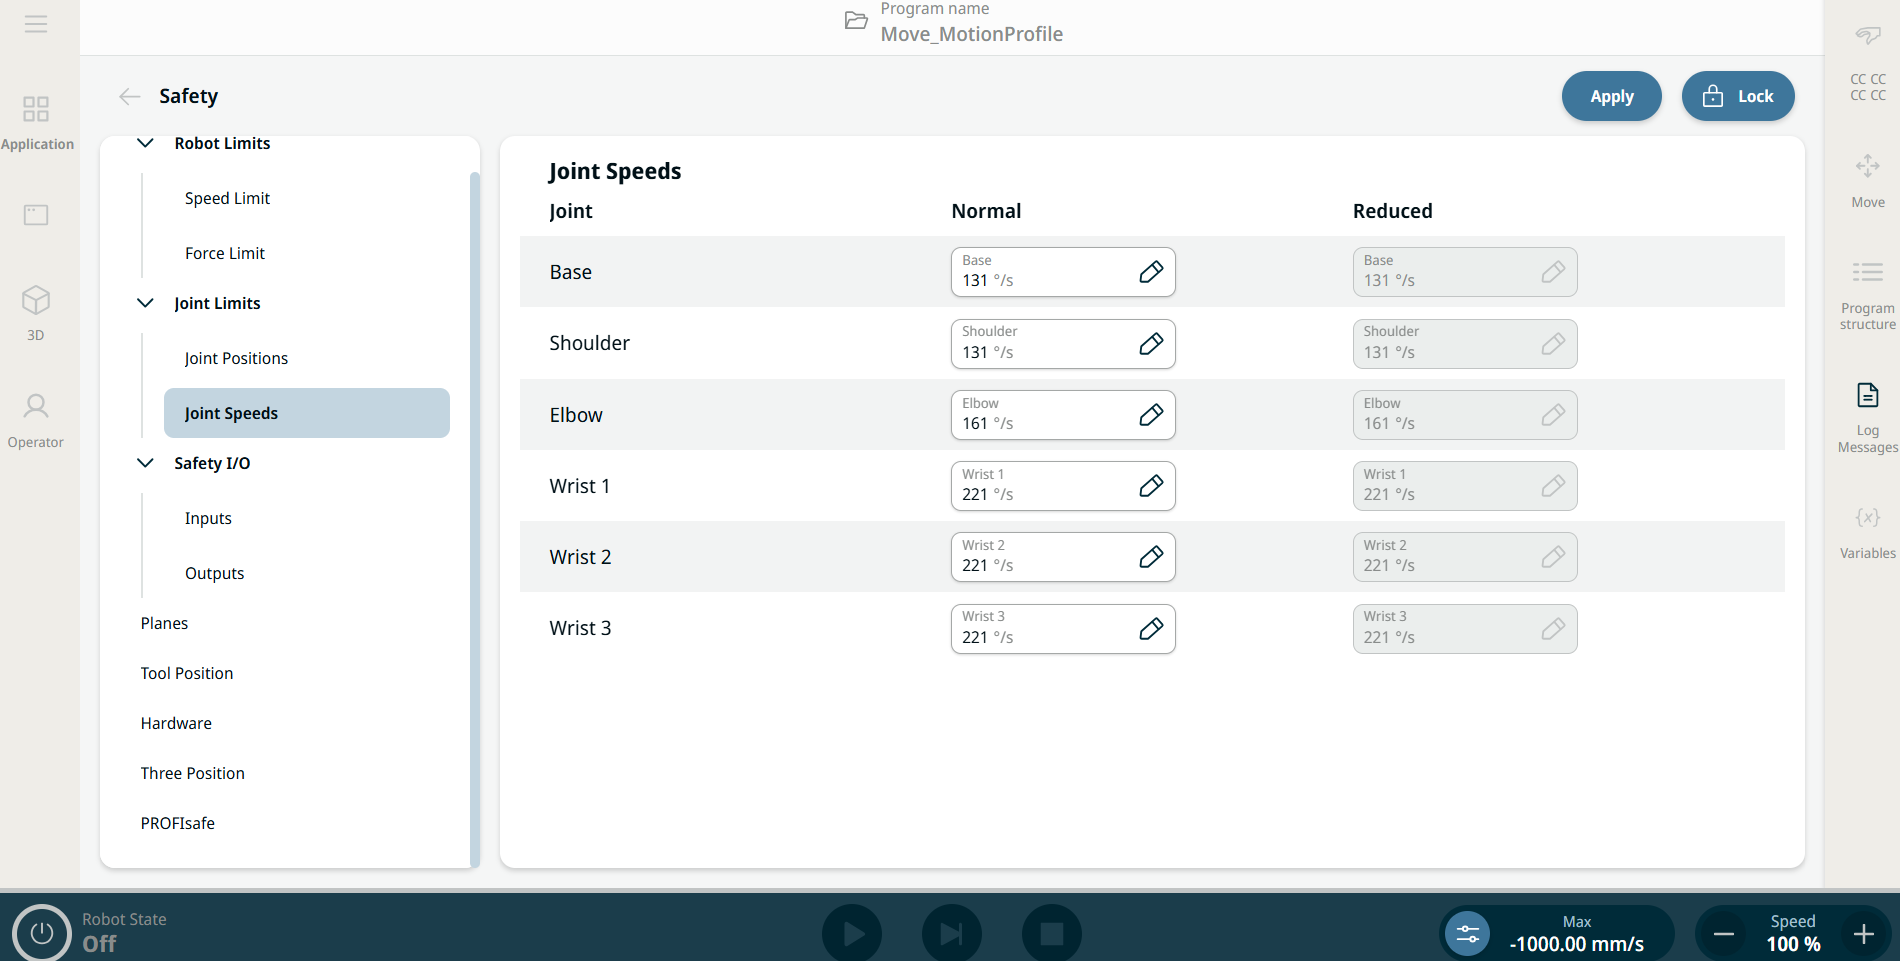Open the hamburger menu icon
The image size is (1900, 961).
click(36, 24)
